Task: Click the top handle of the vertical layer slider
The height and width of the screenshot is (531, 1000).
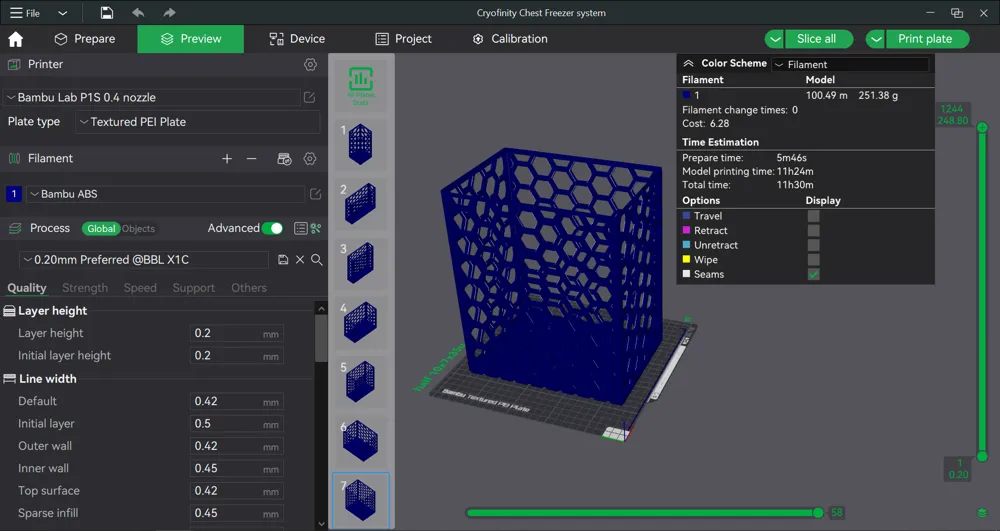Action: [982, 127]
